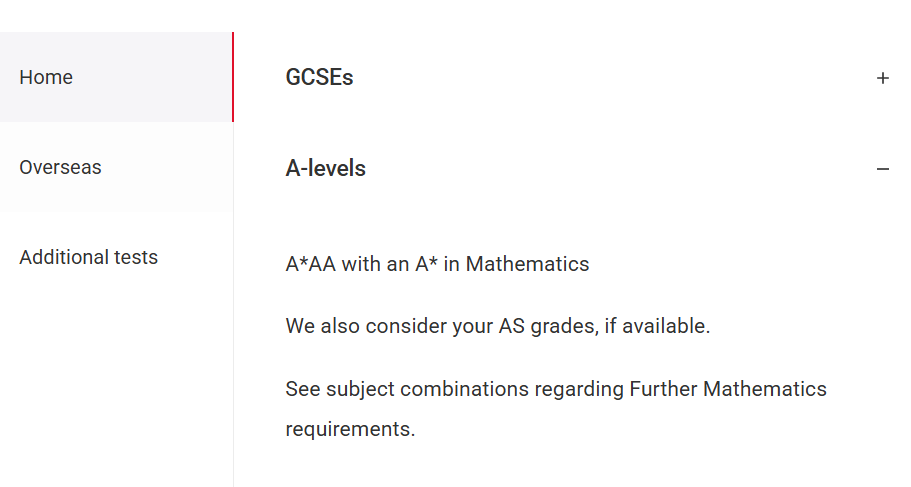
Task: Click the A*AA grade requirement text
Action: (311, 264)
